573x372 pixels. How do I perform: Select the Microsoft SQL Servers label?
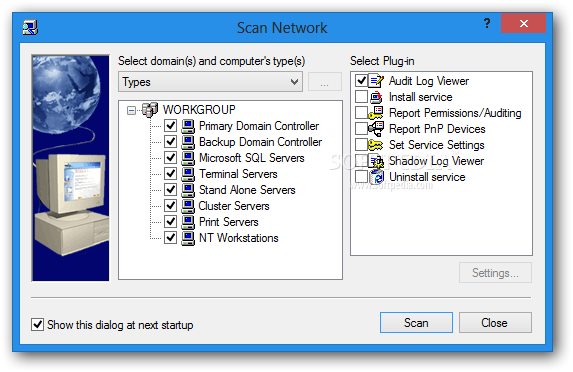pos(252,158)
